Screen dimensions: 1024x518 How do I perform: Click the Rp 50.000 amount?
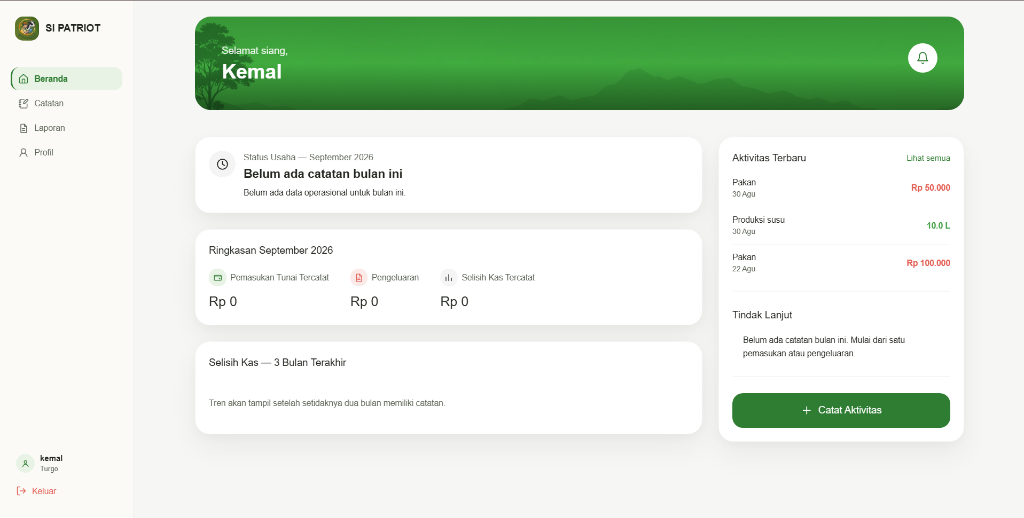tap(931, 188)
